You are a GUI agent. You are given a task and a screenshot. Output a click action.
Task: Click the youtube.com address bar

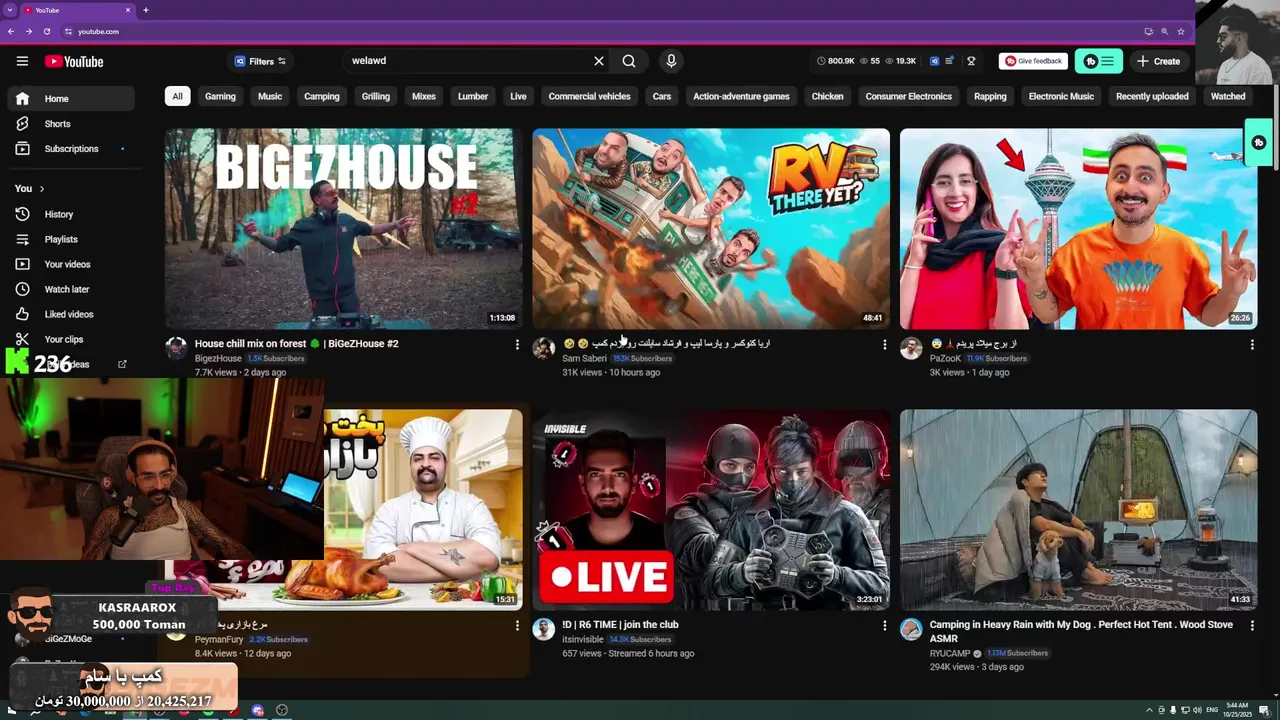coord(600,32)
